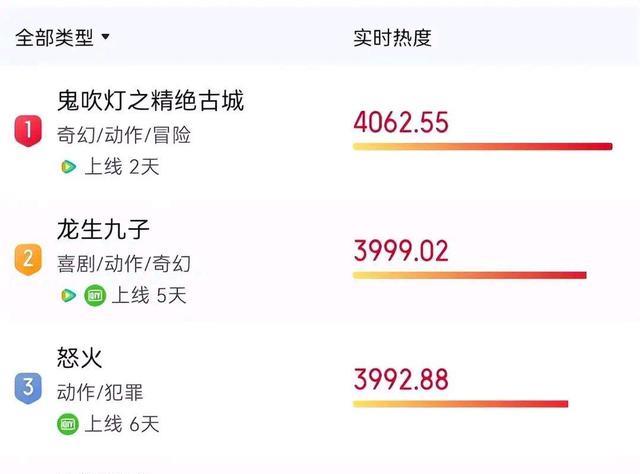Click the 上线 6天 label under 怒火
Screen dimensions: 640x474
122,424
